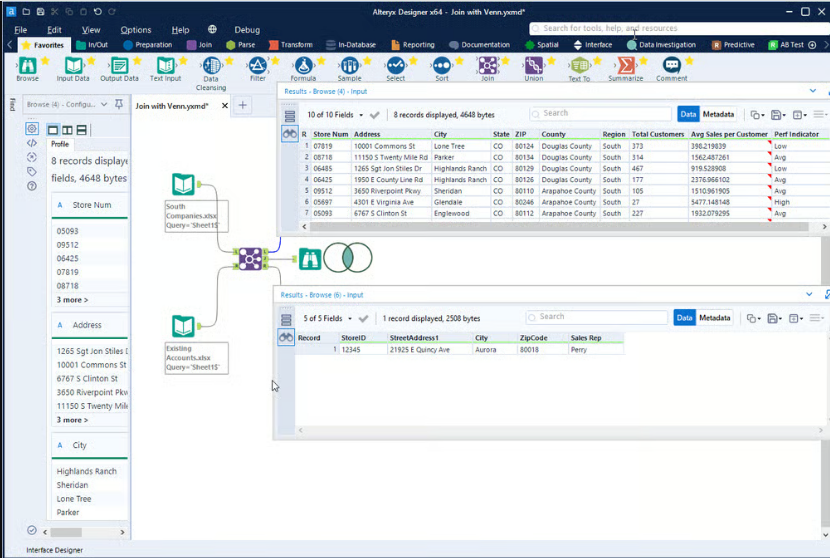Open the help question mark icon in side panel
The image size is (830, 558).
(x=32, y=186)
